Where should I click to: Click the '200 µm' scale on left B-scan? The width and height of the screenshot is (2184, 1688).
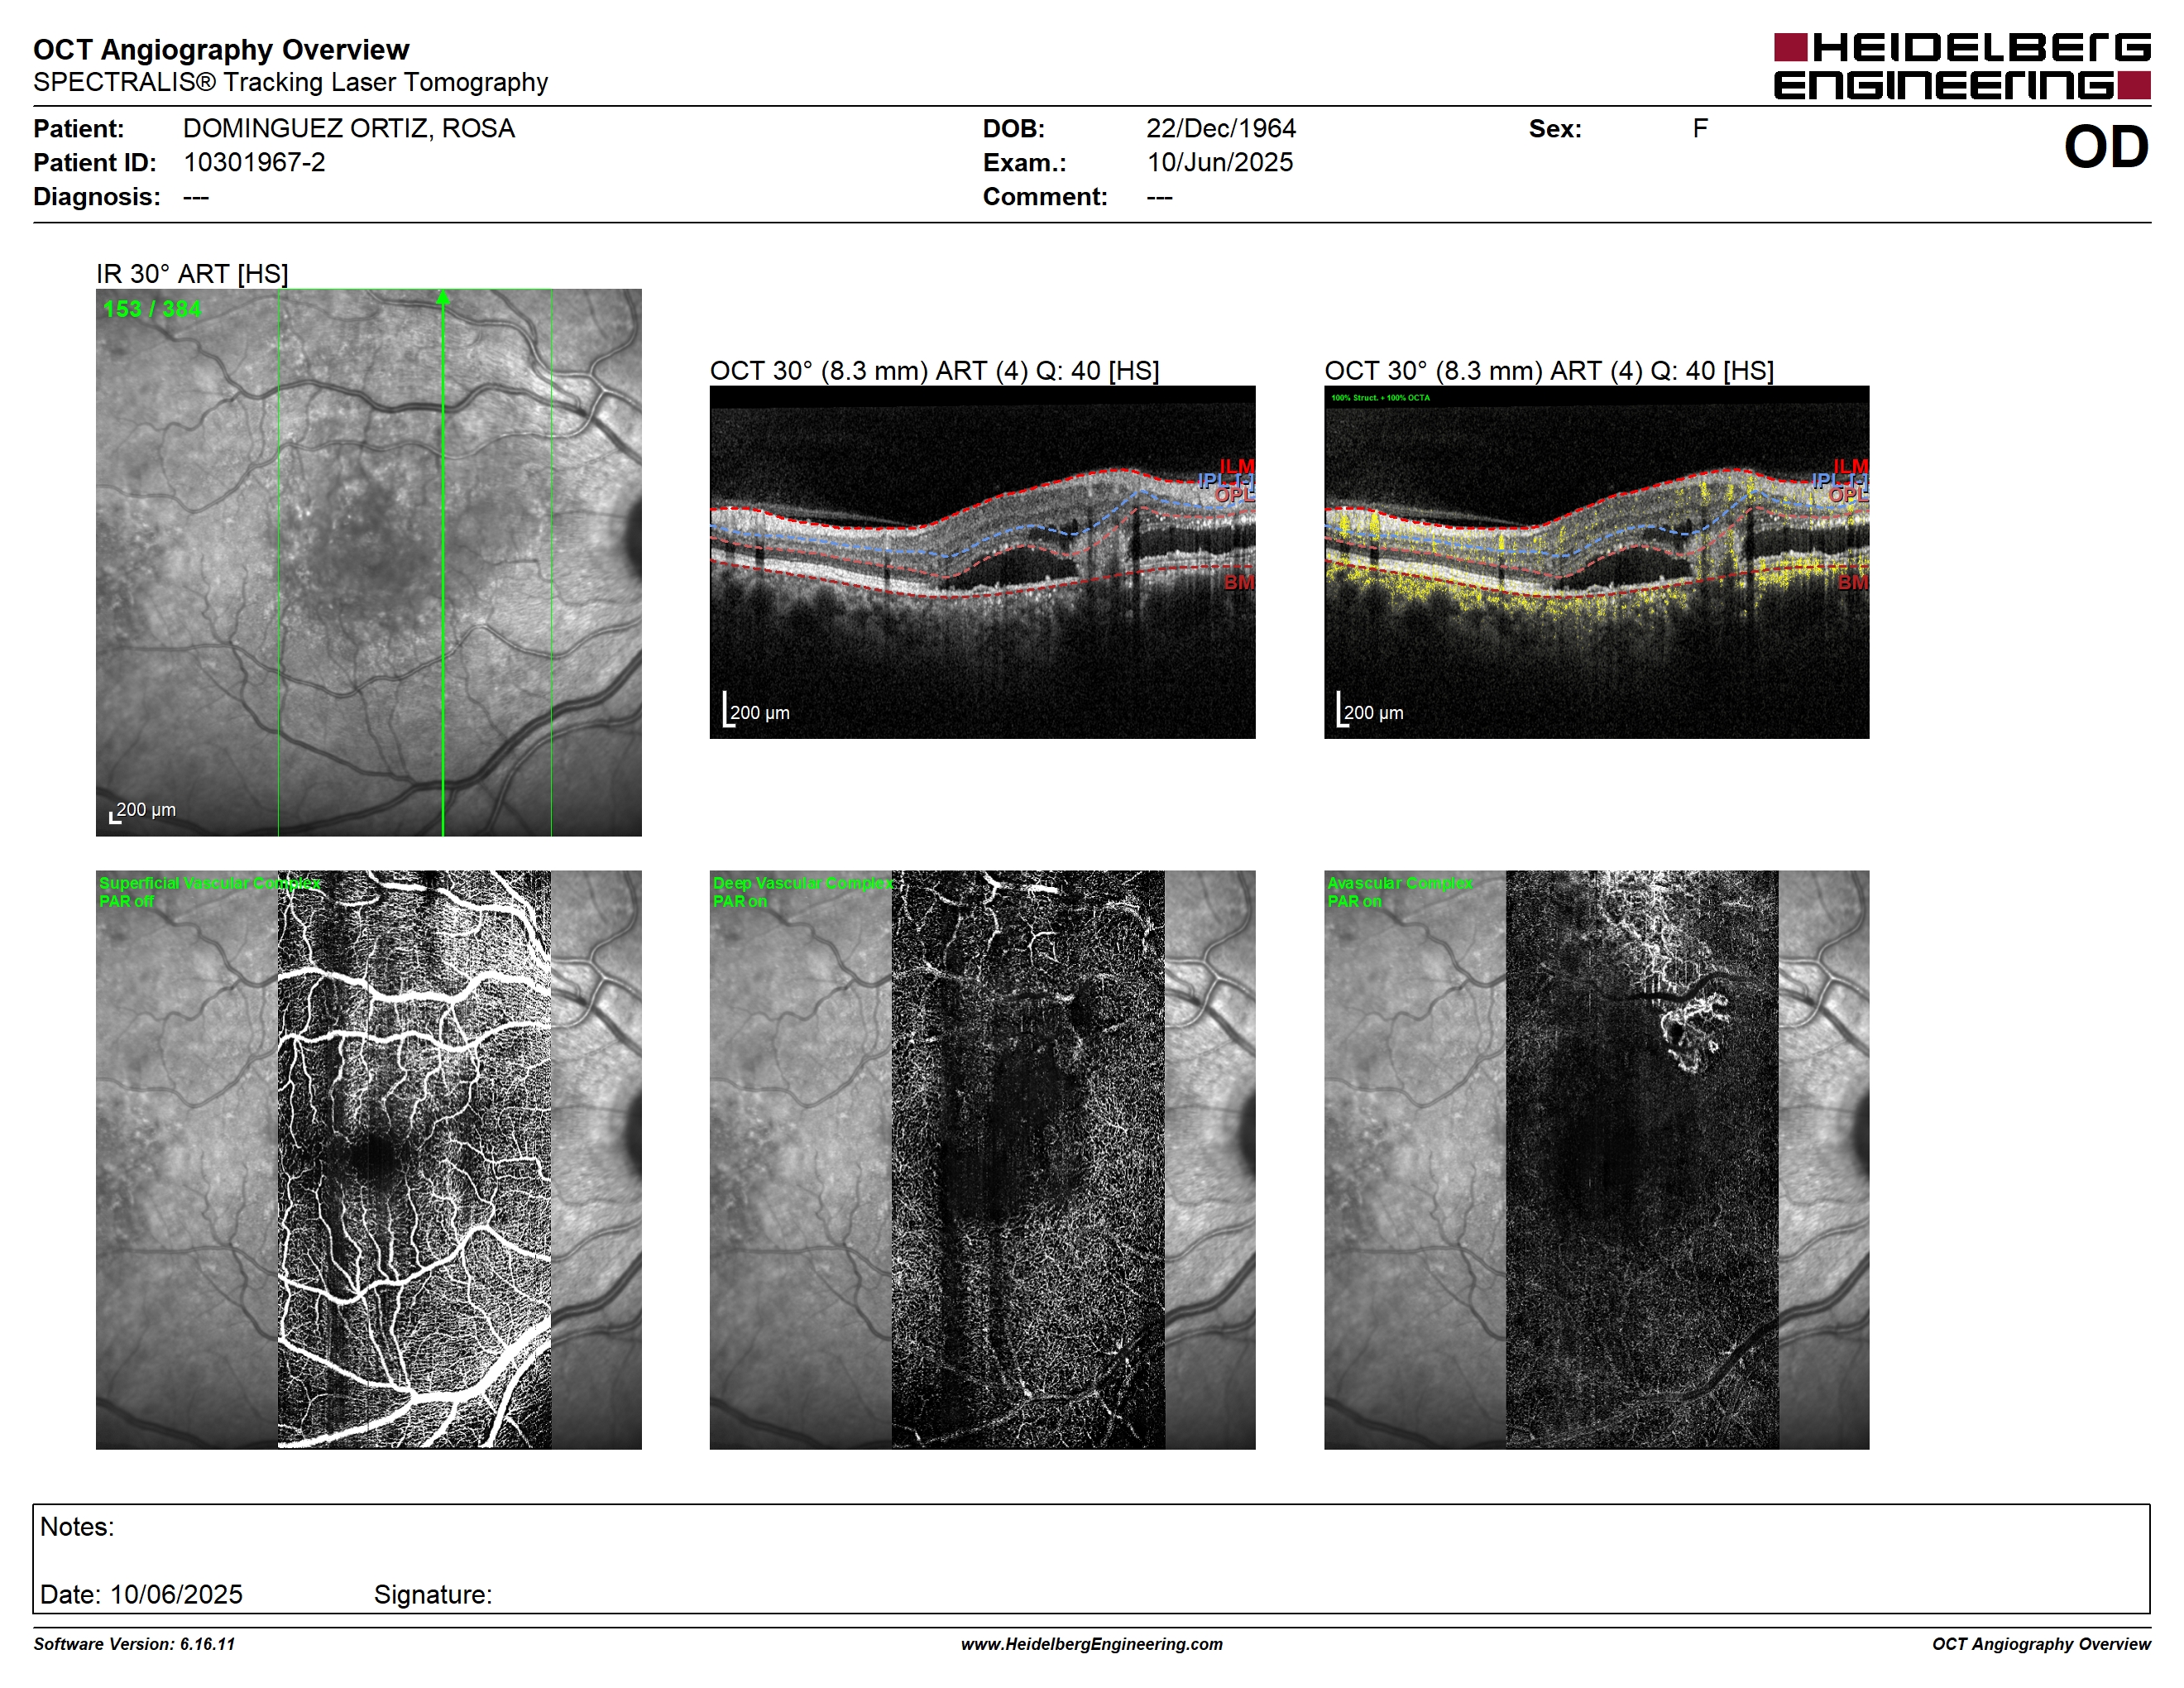coord(756,710)
